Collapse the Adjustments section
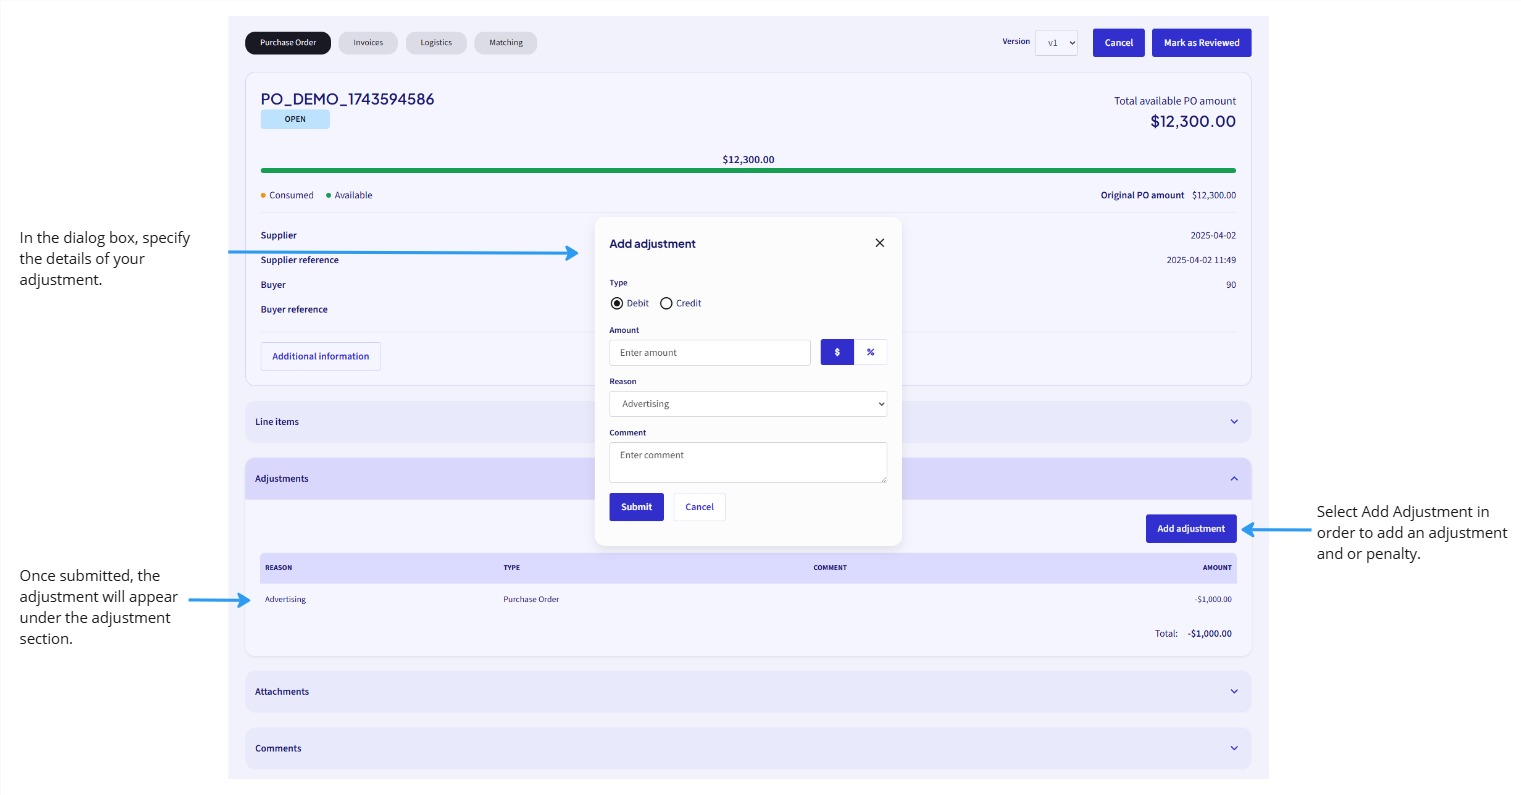1521x795 pixels. pyautogui.click(x=1233, y=478)
